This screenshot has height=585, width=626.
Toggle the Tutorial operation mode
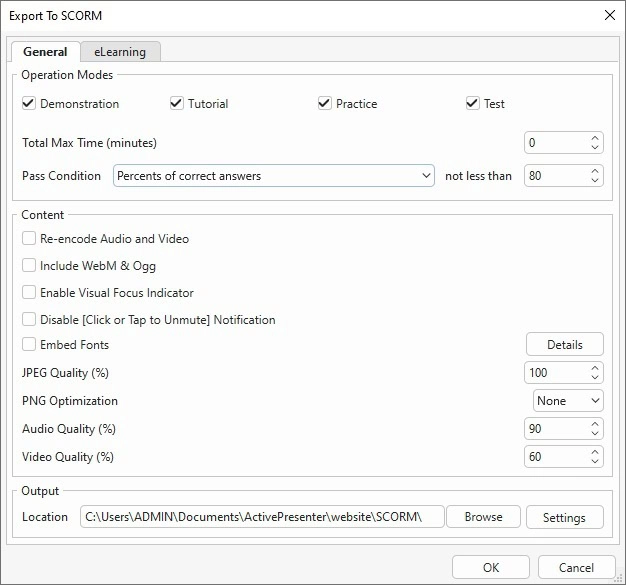pyautogui.click(x=177, y=104)
